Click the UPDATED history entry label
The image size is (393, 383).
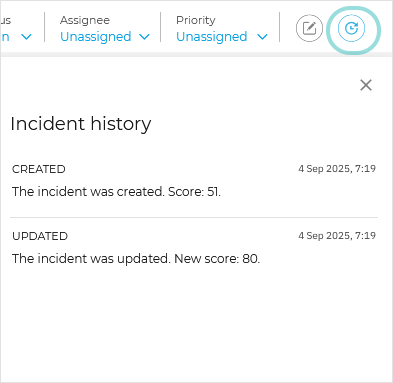(x=40, y=236)
